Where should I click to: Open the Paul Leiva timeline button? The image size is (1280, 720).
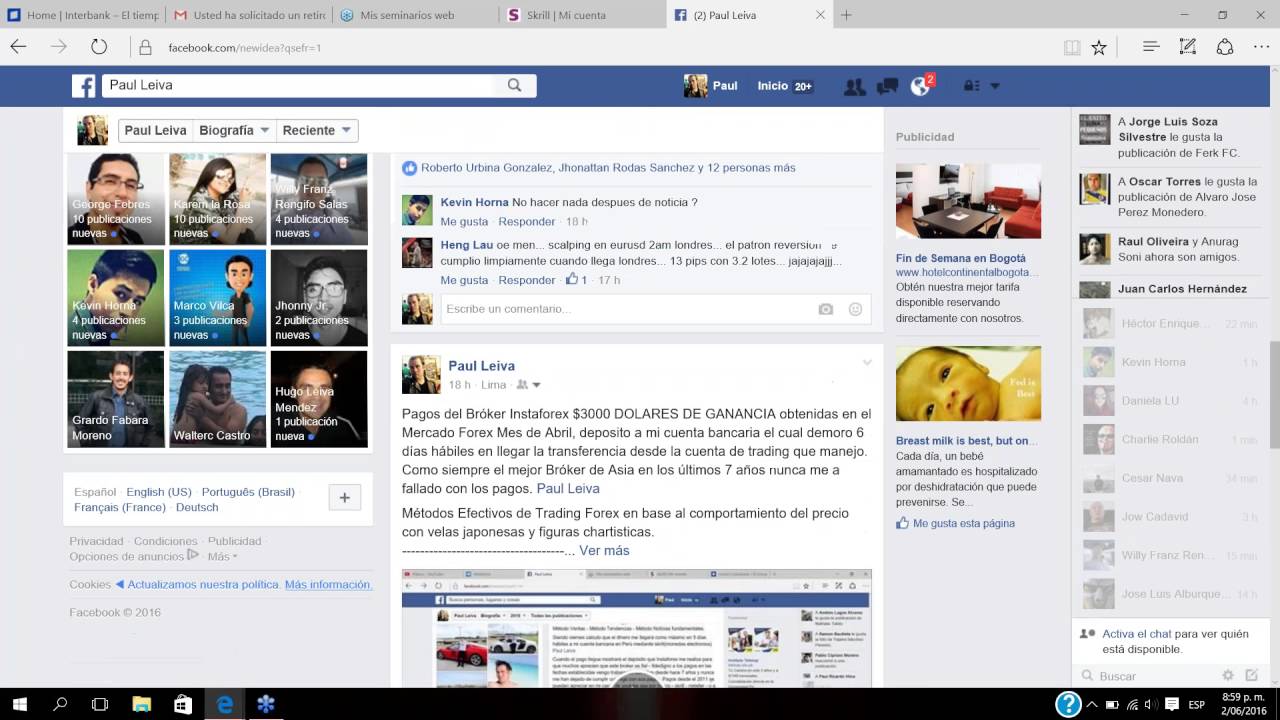155,130
